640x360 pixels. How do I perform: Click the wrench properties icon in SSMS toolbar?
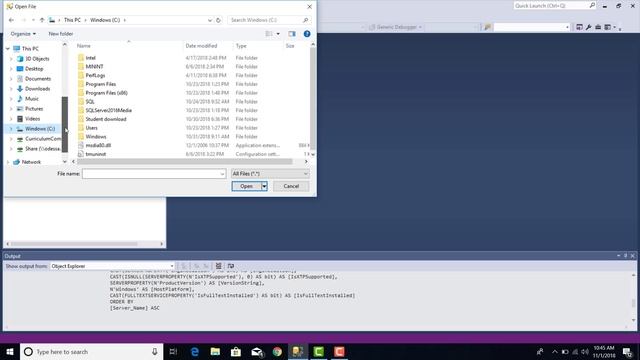point(589,27)
